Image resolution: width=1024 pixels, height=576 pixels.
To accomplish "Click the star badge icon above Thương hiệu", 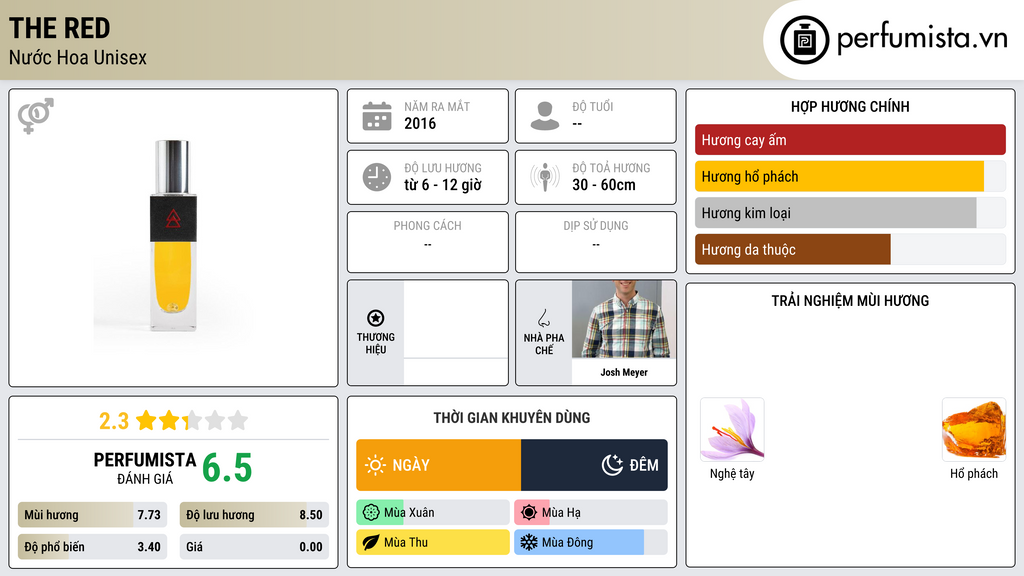I will pyautogui.click(x=376, y=318).
